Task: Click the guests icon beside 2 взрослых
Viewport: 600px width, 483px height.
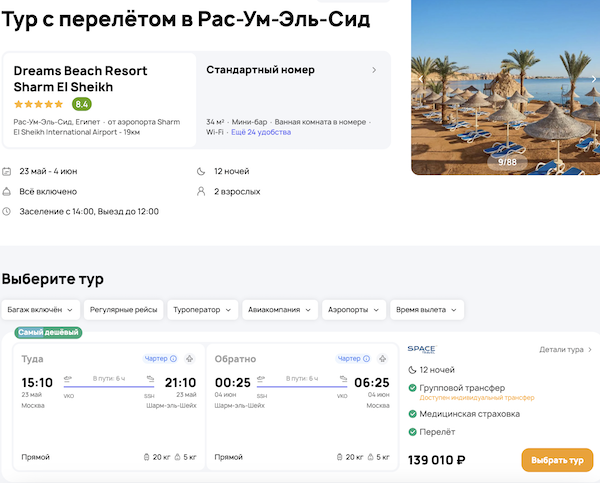Action: point(201,191)
